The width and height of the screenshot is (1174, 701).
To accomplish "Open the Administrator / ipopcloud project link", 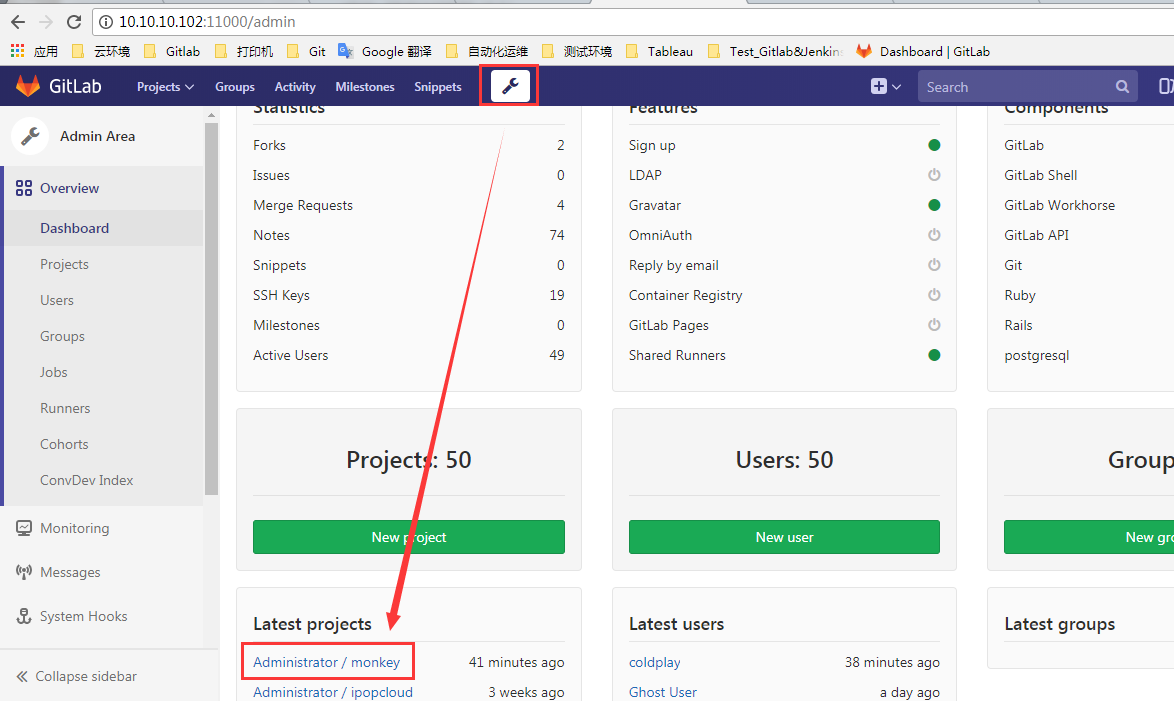I will click(x=332, y=692).
